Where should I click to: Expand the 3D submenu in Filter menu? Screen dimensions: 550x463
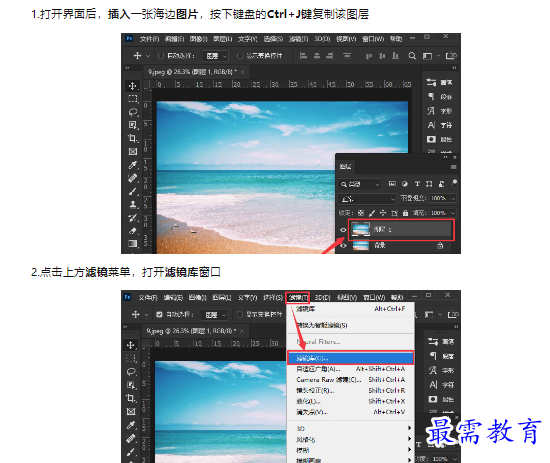pyautogui.click(x=351, y=428)
